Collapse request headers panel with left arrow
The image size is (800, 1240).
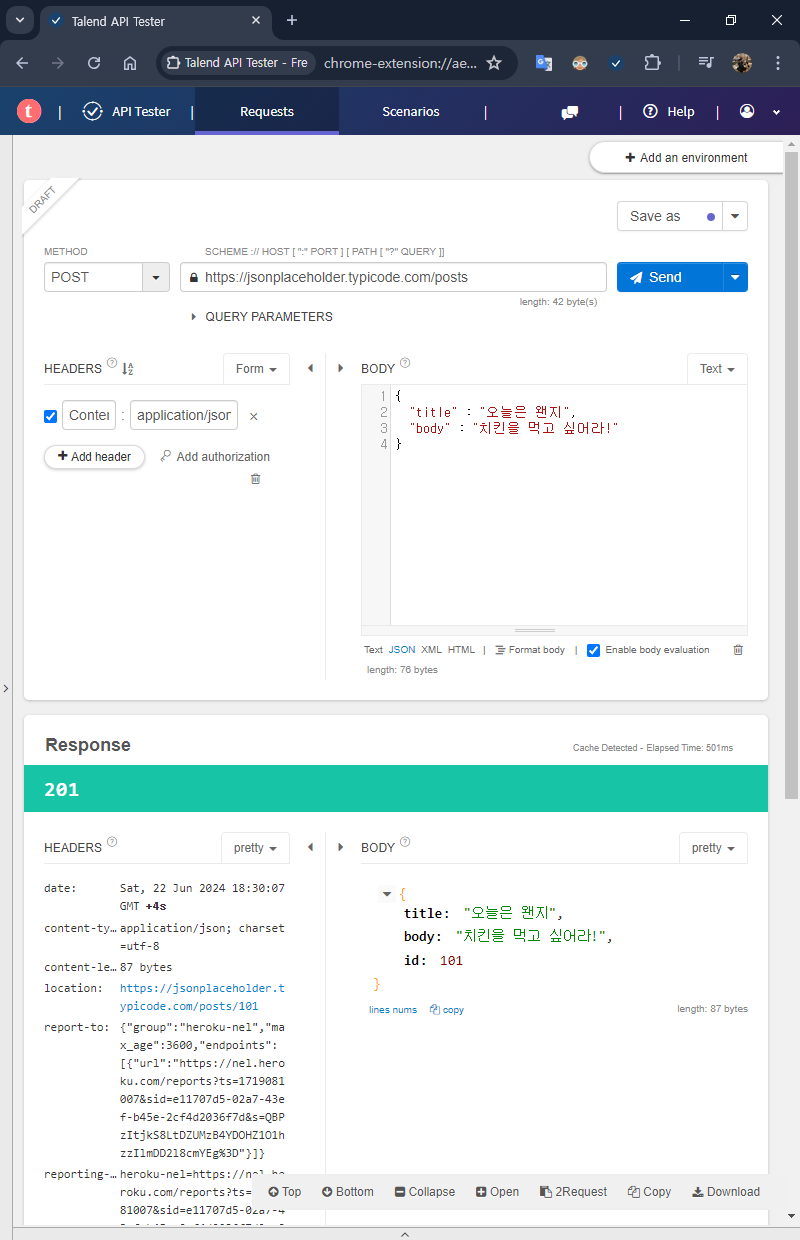pyautogui.click(x=310, y=368)
